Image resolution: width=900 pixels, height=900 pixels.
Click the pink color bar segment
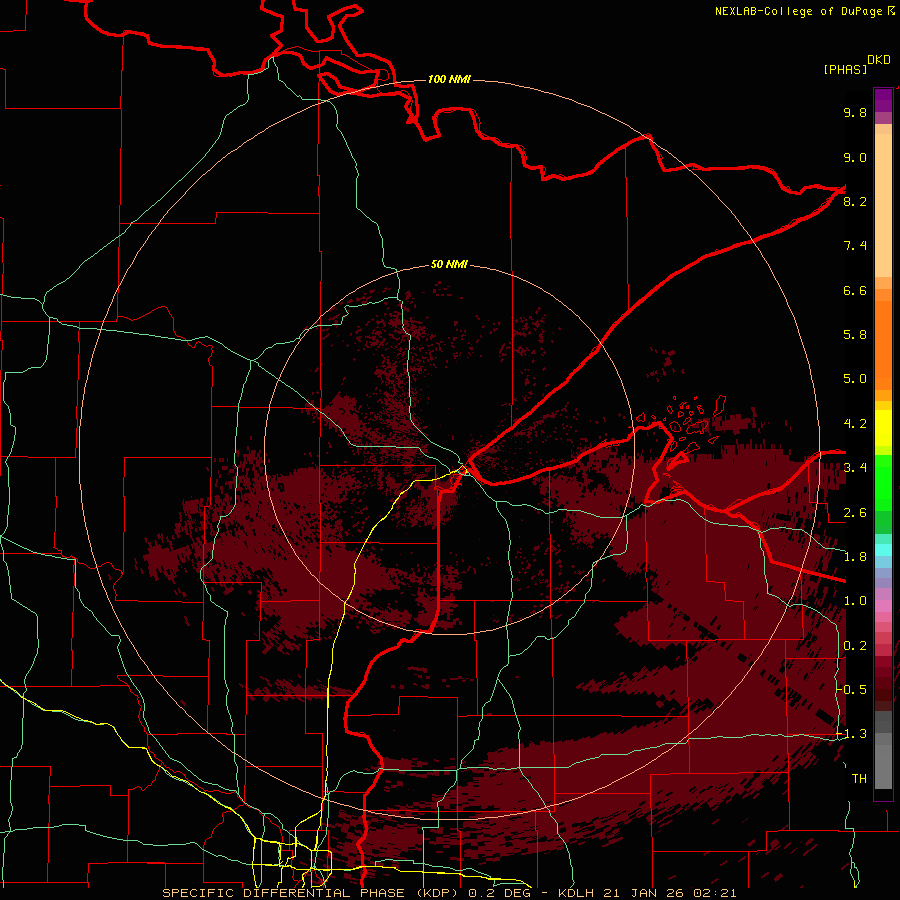coord(883,606)
